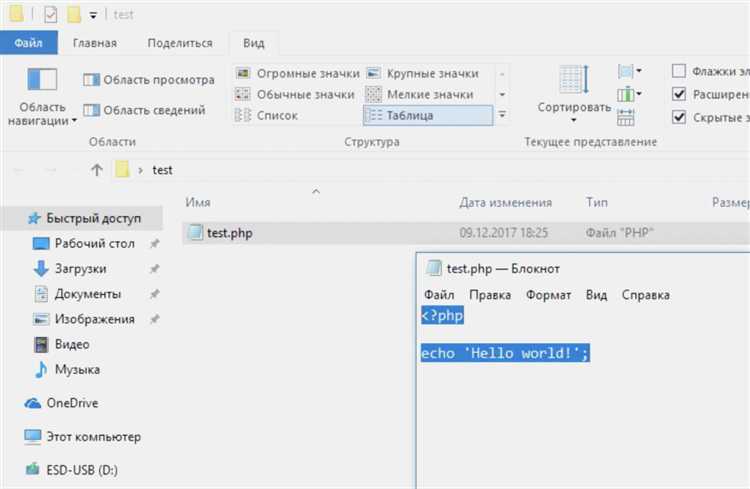Open Изображения folder

coord(95,319)
